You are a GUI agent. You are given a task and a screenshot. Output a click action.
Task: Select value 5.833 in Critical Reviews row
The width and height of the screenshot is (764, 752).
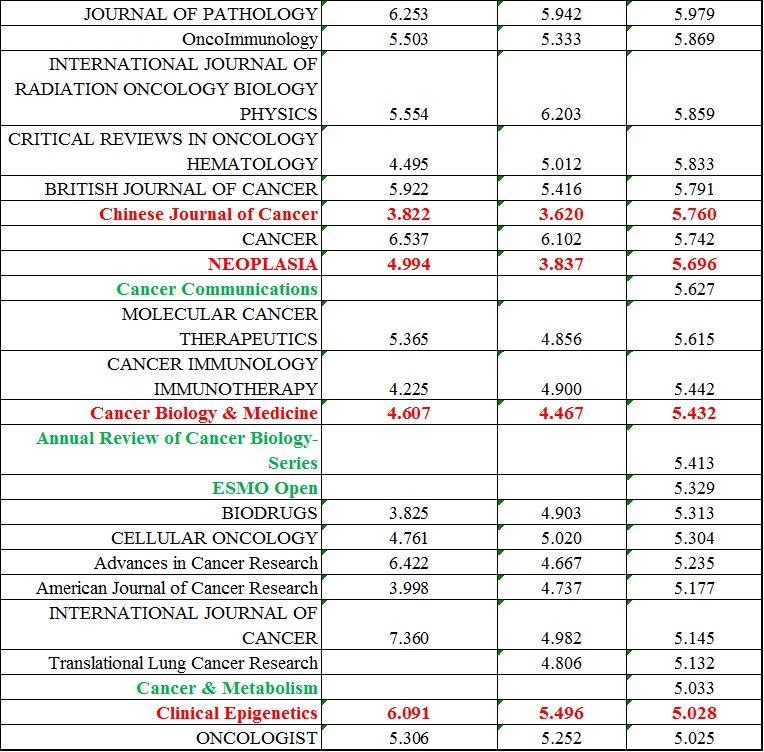694,164
